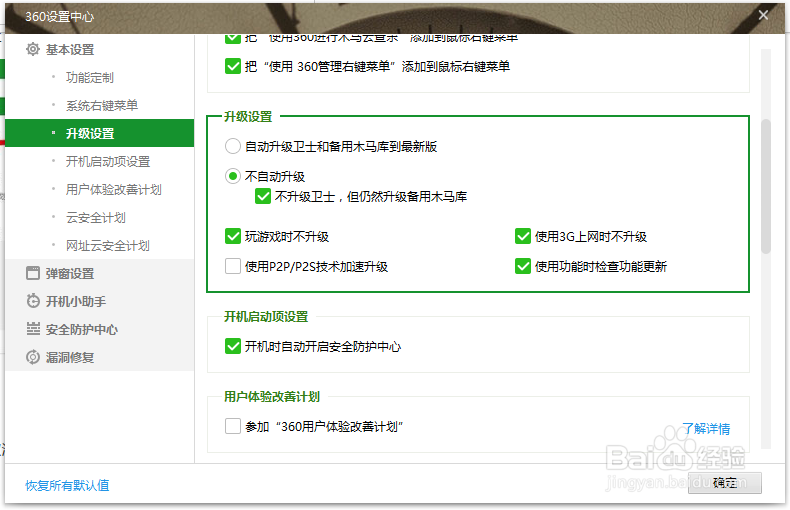Click the 了解详情 link
The image size is (790, 510).
tap(706, 428)
